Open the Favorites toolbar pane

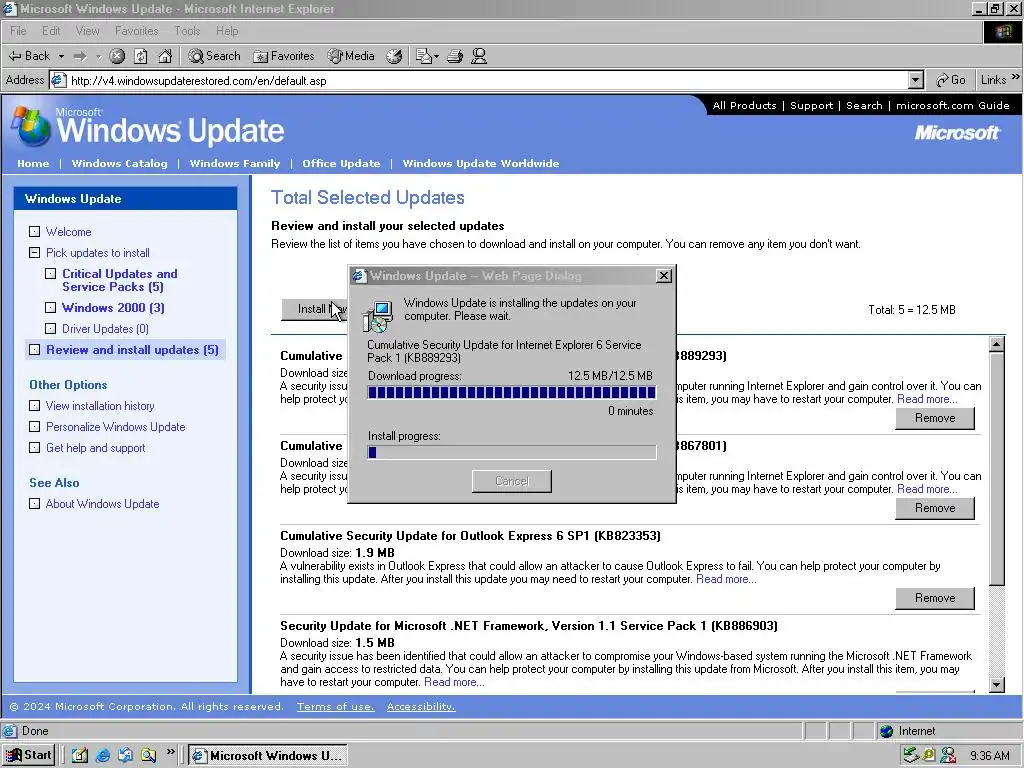pyautogui.click(x=284, y=56)
